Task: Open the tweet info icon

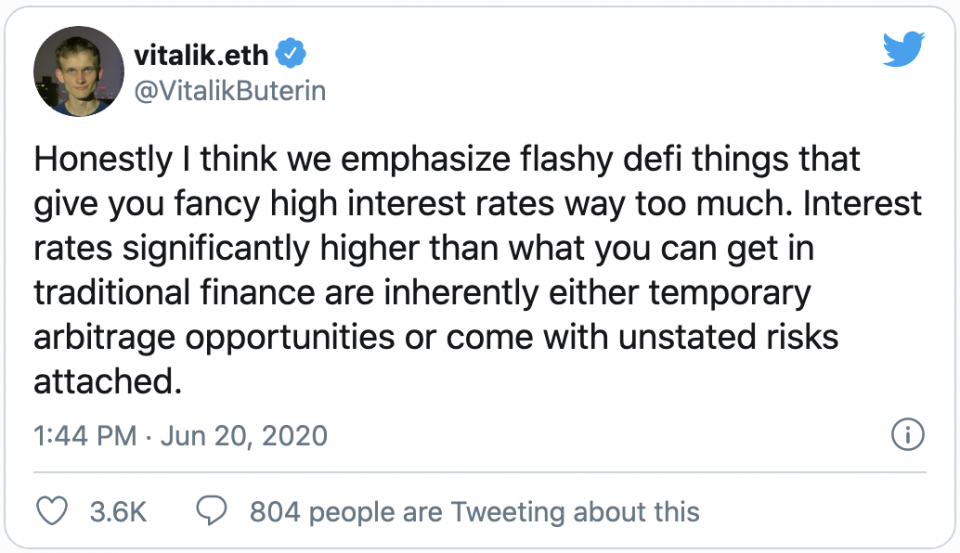Action: point(906,435)
